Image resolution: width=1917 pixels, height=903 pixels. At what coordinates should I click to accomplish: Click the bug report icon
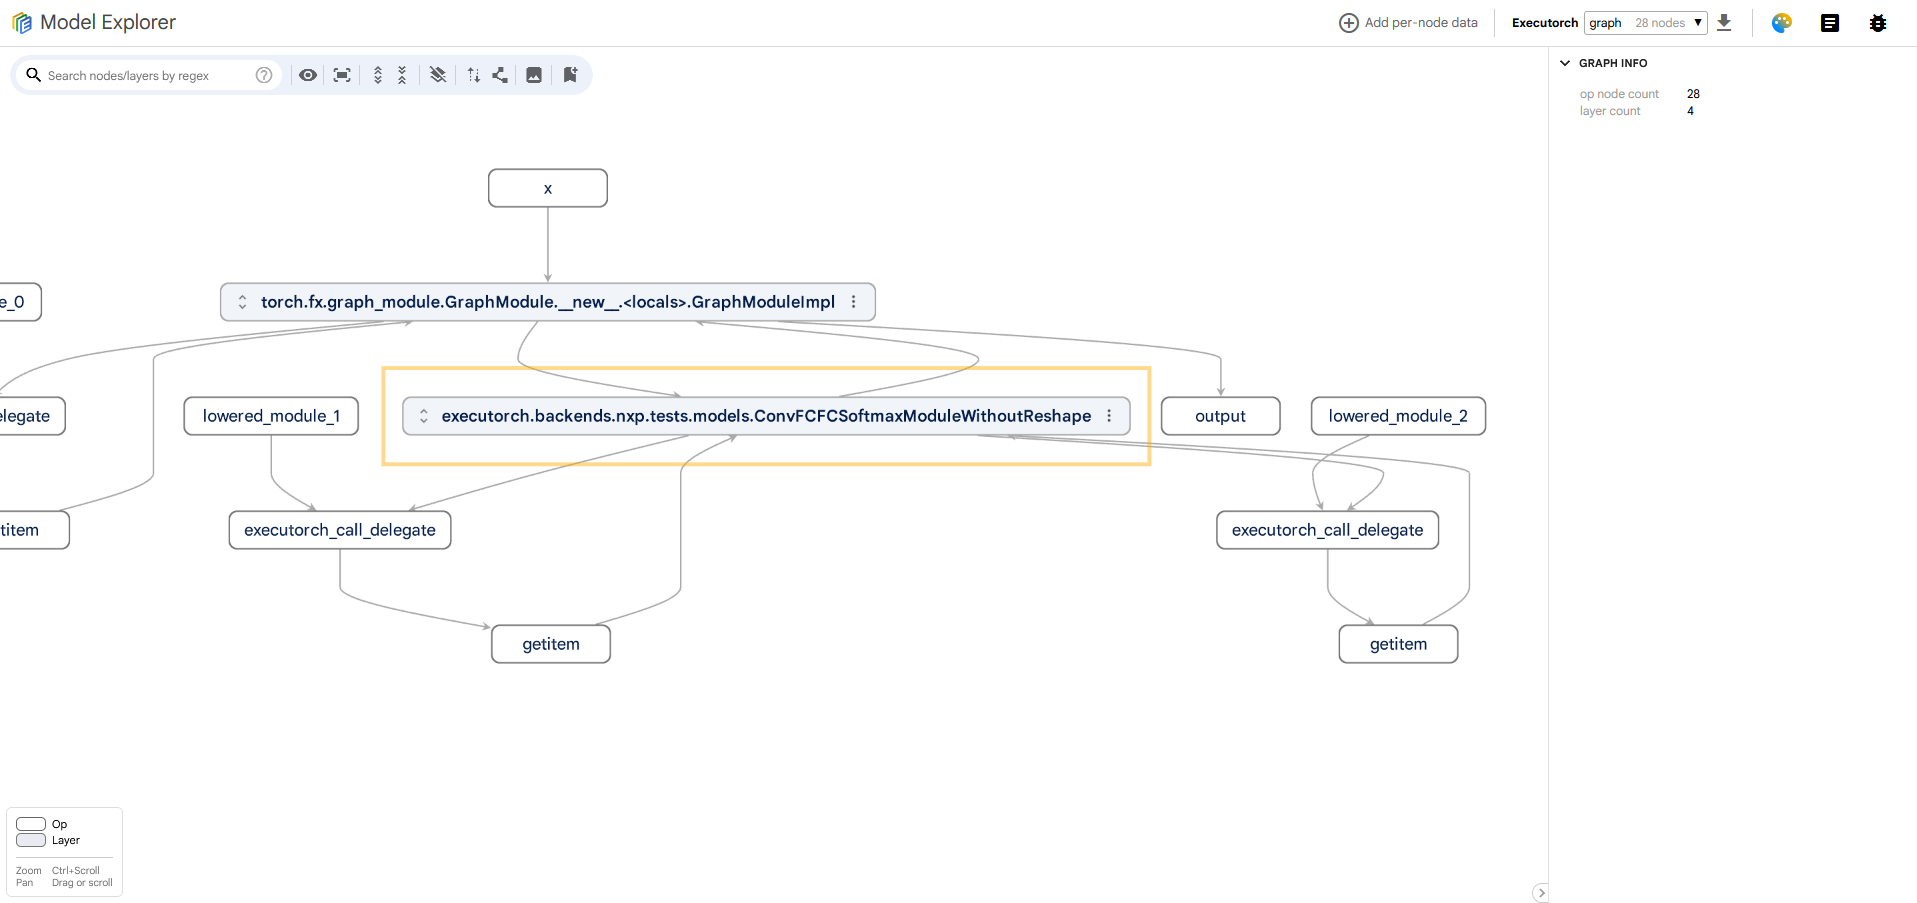pyautogui.click(x=1877, y=23)
